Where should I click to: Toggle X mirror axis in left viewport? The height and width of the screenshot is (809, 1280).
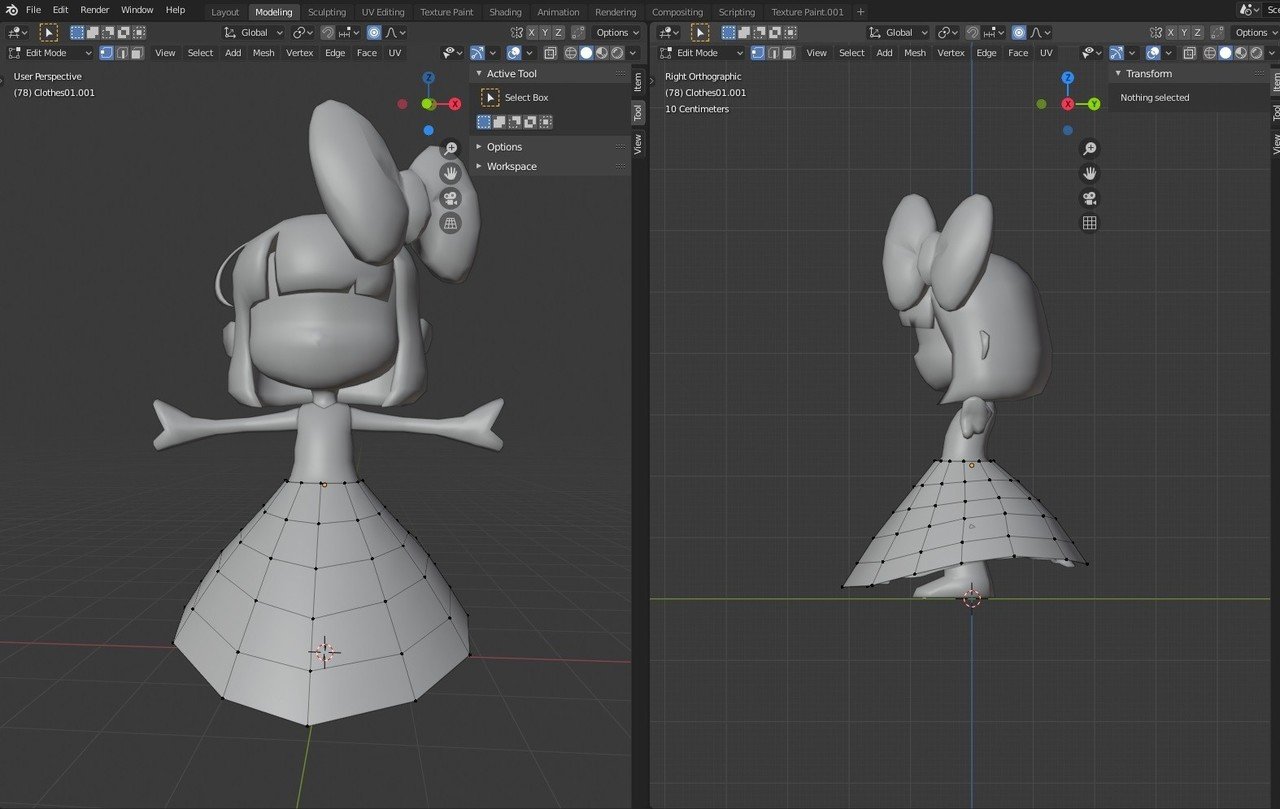[531, 33]
